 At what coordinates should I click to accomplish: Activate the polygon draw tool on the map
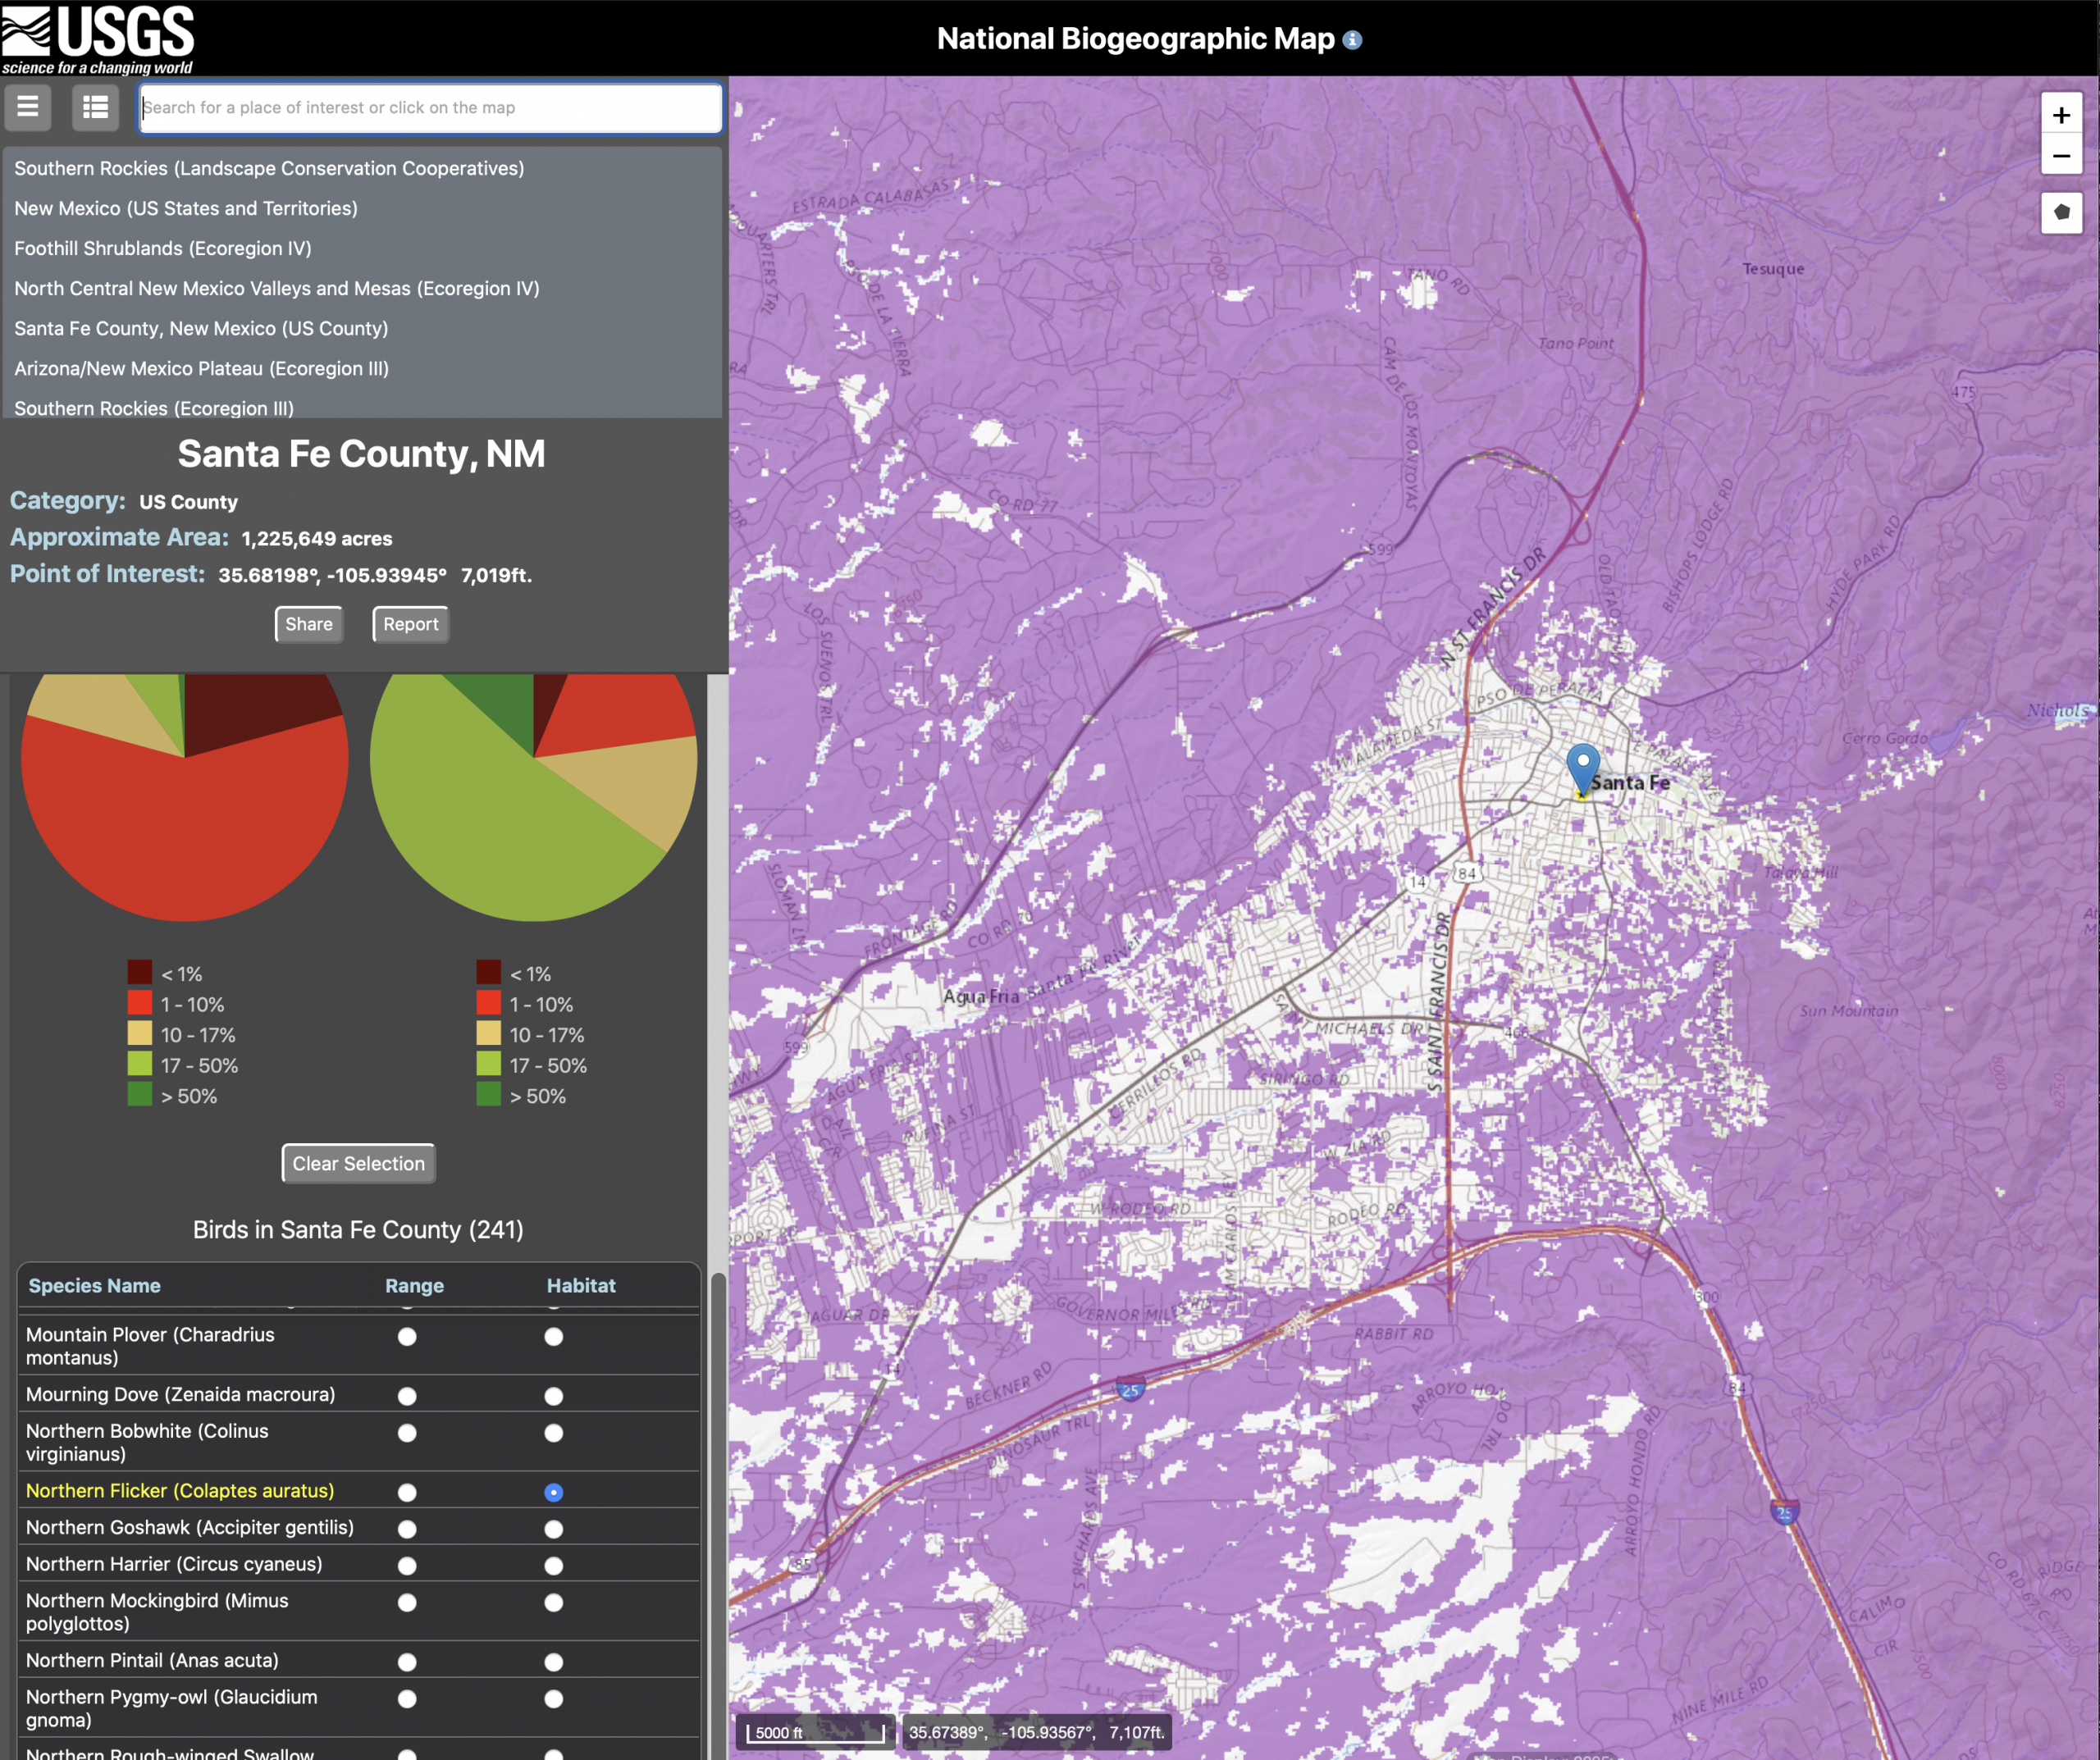[x=2061, y=212]
